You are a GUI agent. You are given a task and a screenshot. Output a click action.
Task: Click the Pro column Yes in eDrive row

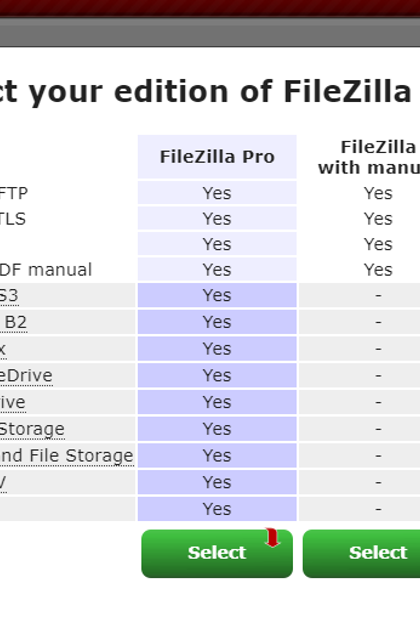[217, 375]
